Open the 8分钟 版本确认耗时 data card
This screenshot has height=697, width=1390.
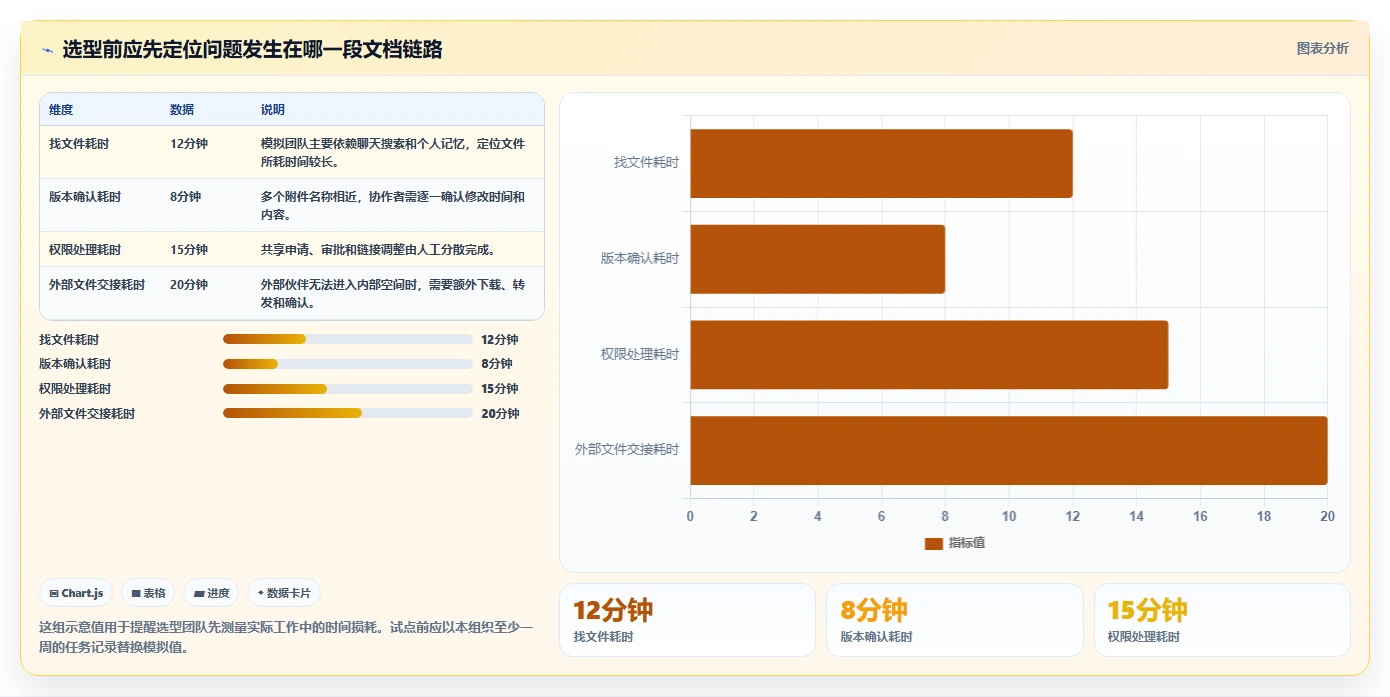954,620
